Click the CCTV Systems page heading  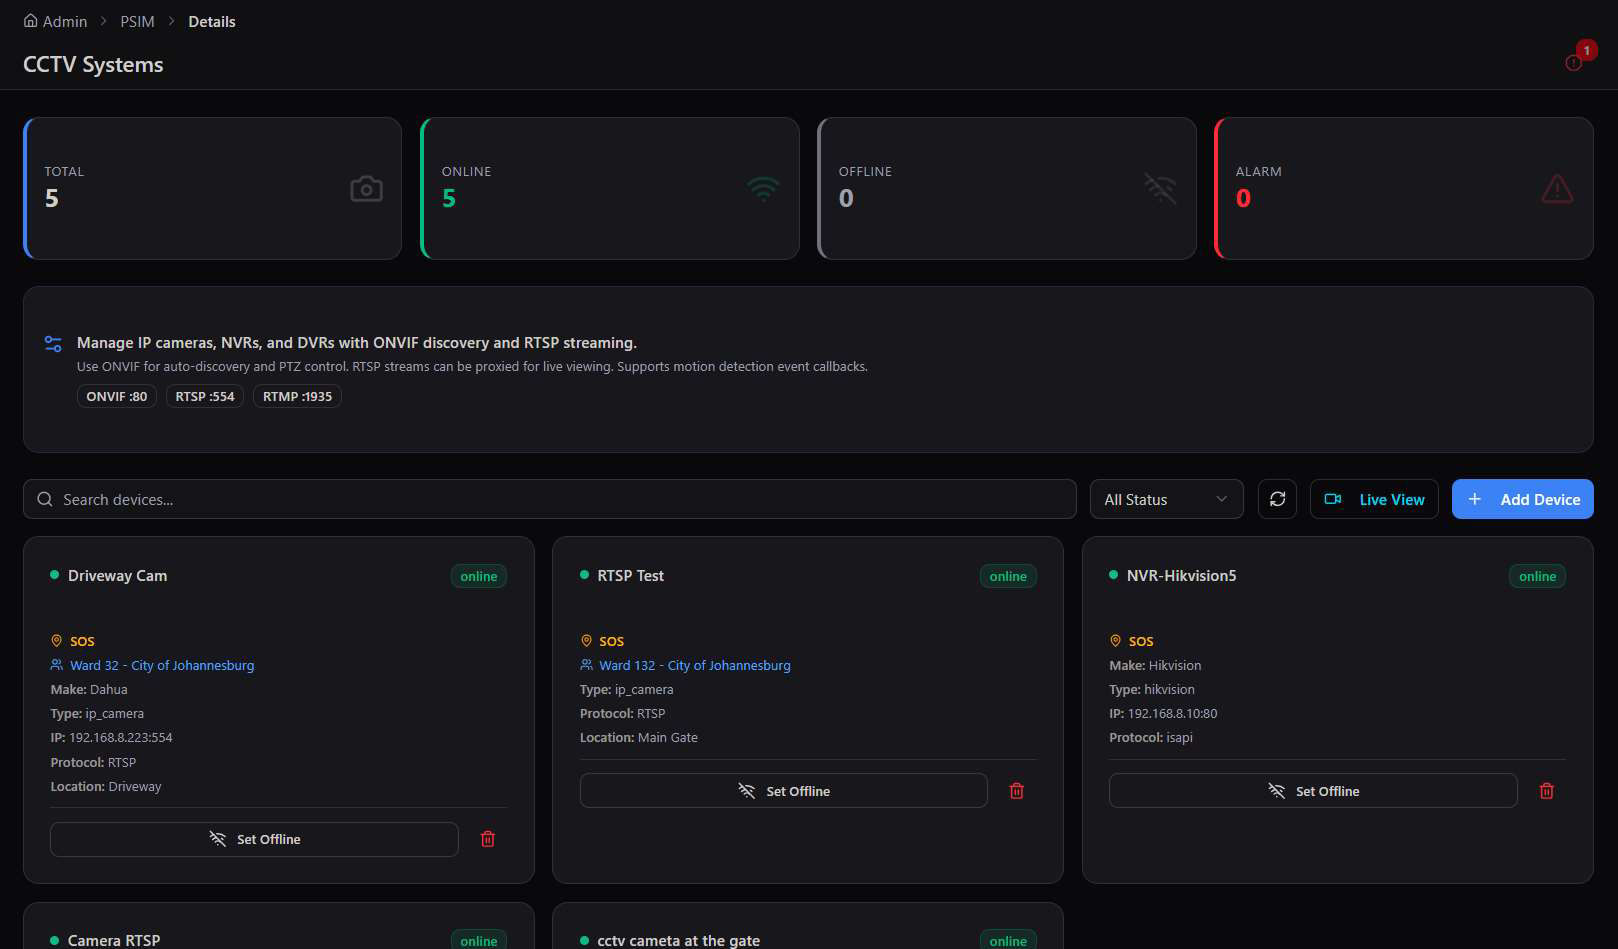click(x=93, y=64)
